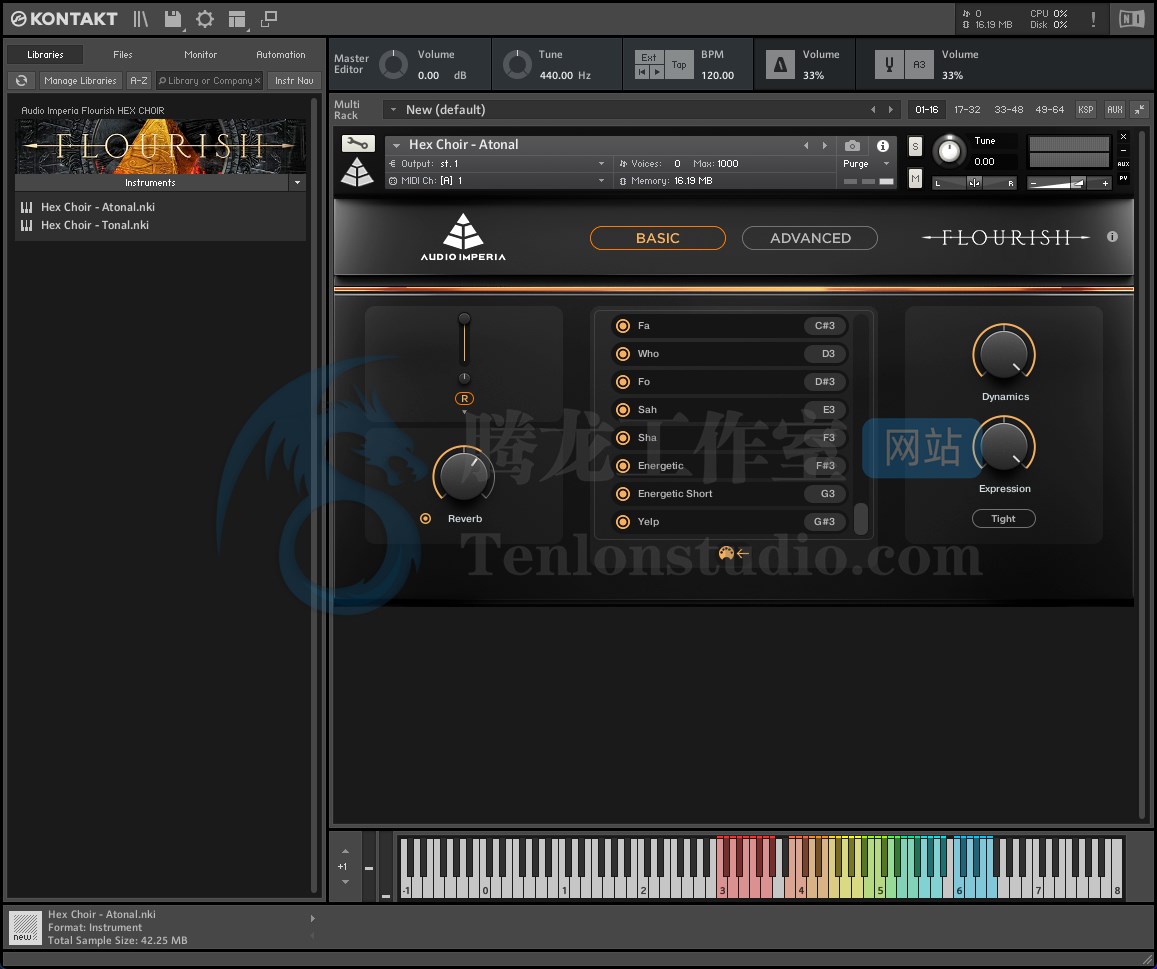Image resolution: width=1157 pixels, height=969 pixels.
Task: Click the info icon next to Flourish logo
Action: point(1112,237)
